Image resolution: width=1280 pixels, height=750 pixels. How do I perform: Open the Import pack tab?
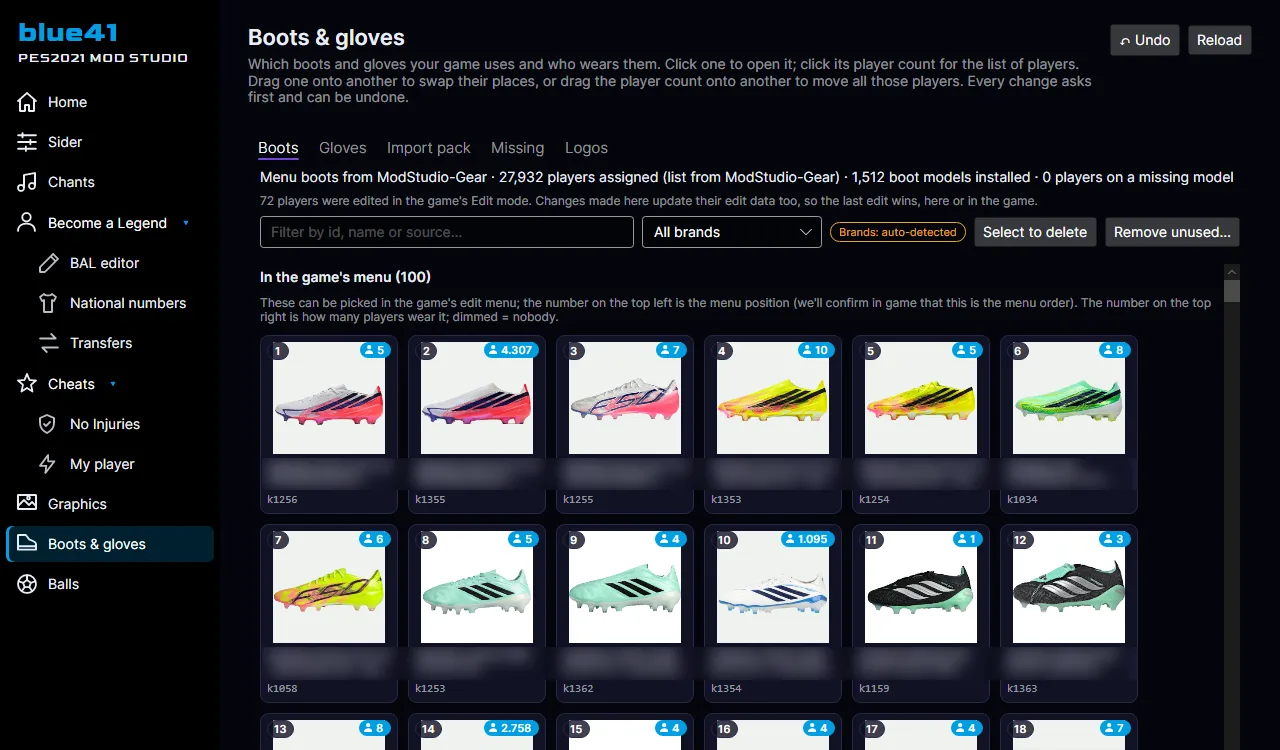[429, 148]
